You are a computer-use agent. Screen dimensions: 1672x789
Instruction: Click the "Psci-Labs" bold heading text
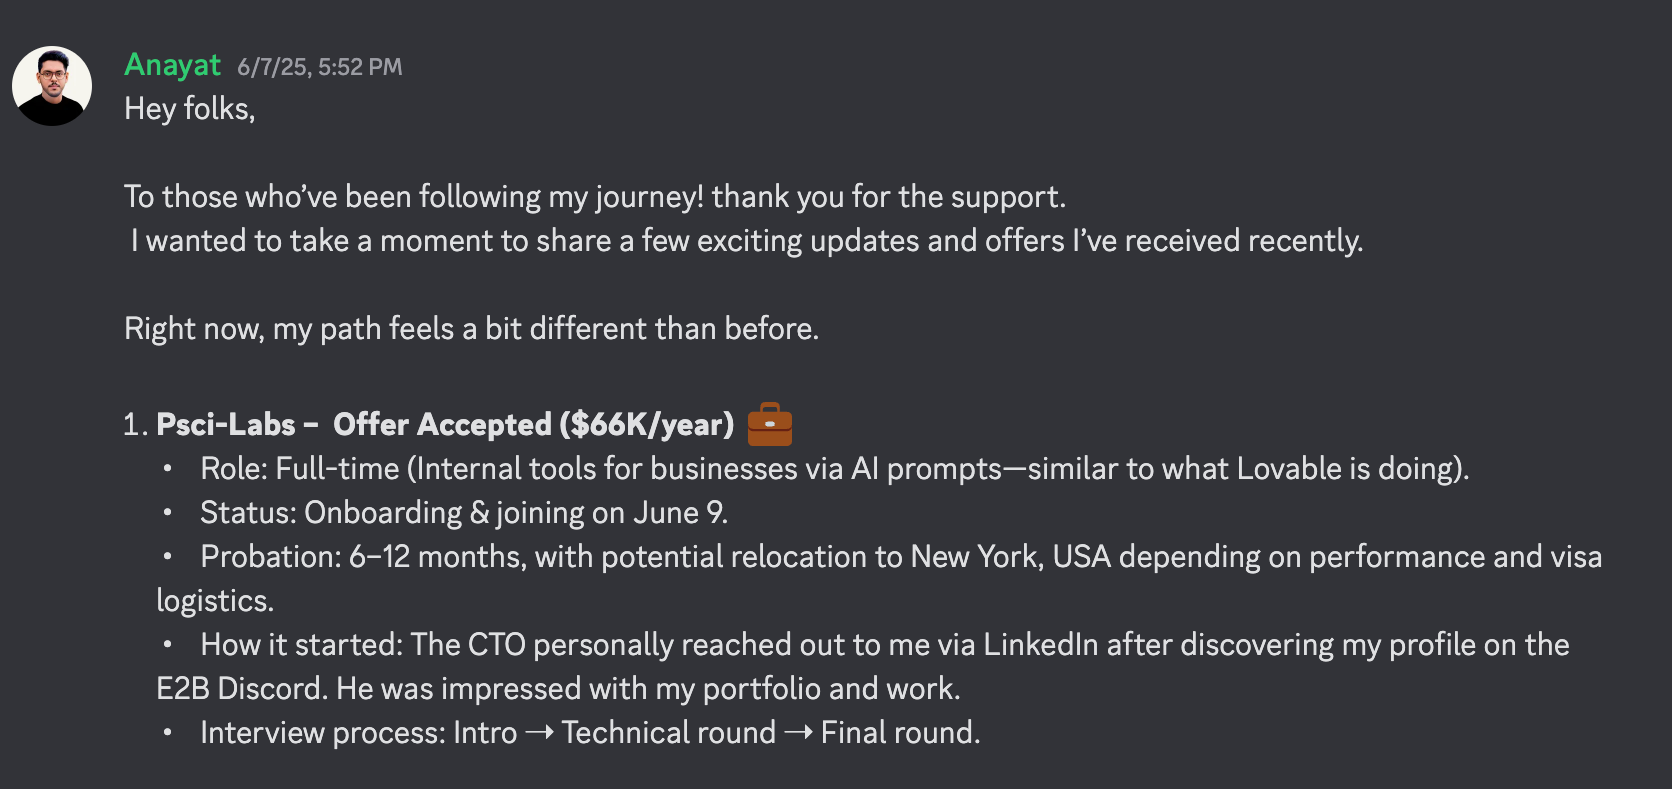(x=226, y=425)
